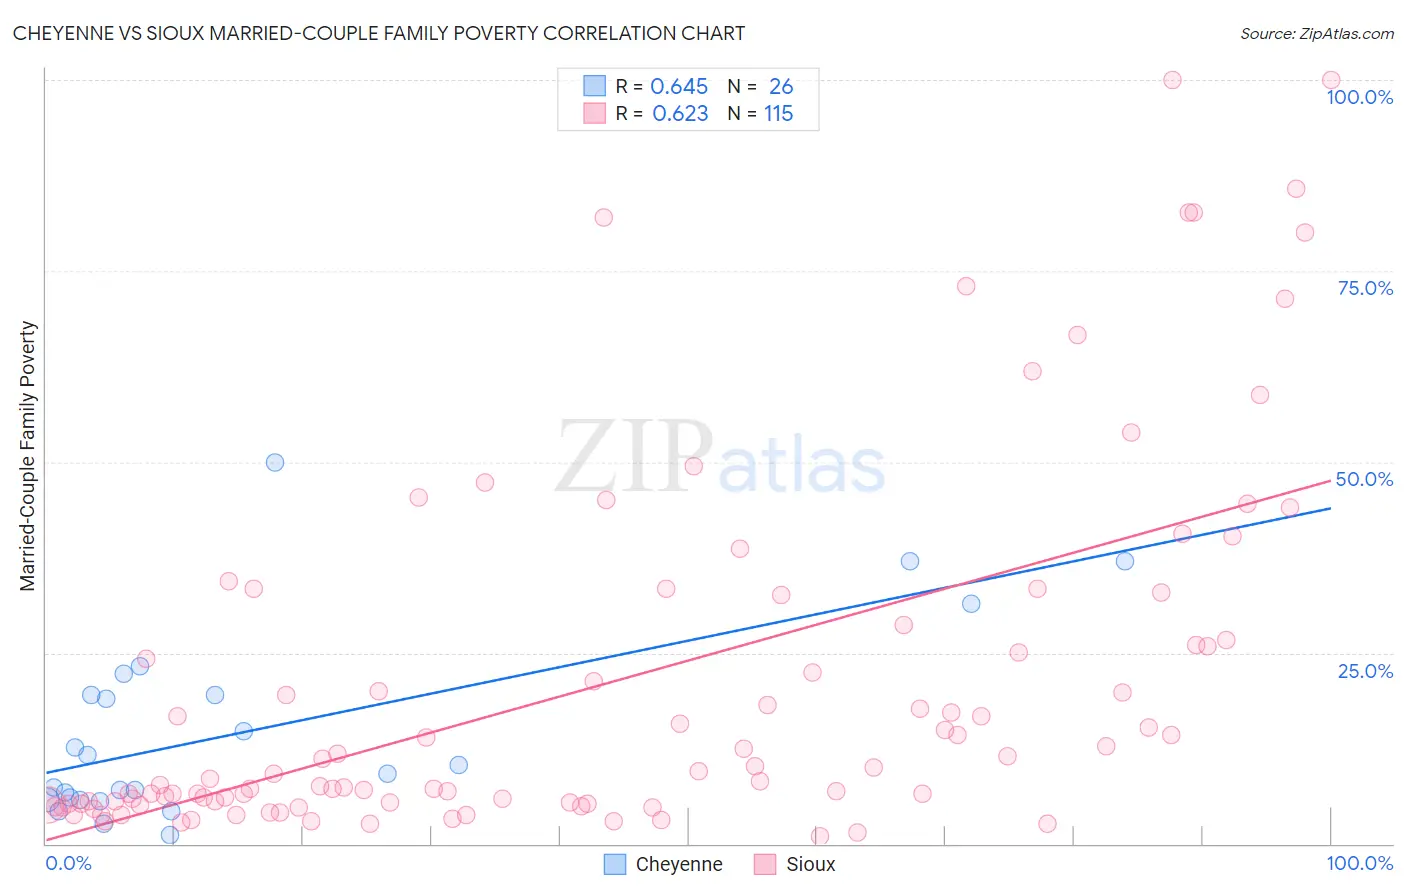Viewport: 1406px width, 892px height.
Task: Click the Cheyenne legend color swatch
Action: (615, 864)
